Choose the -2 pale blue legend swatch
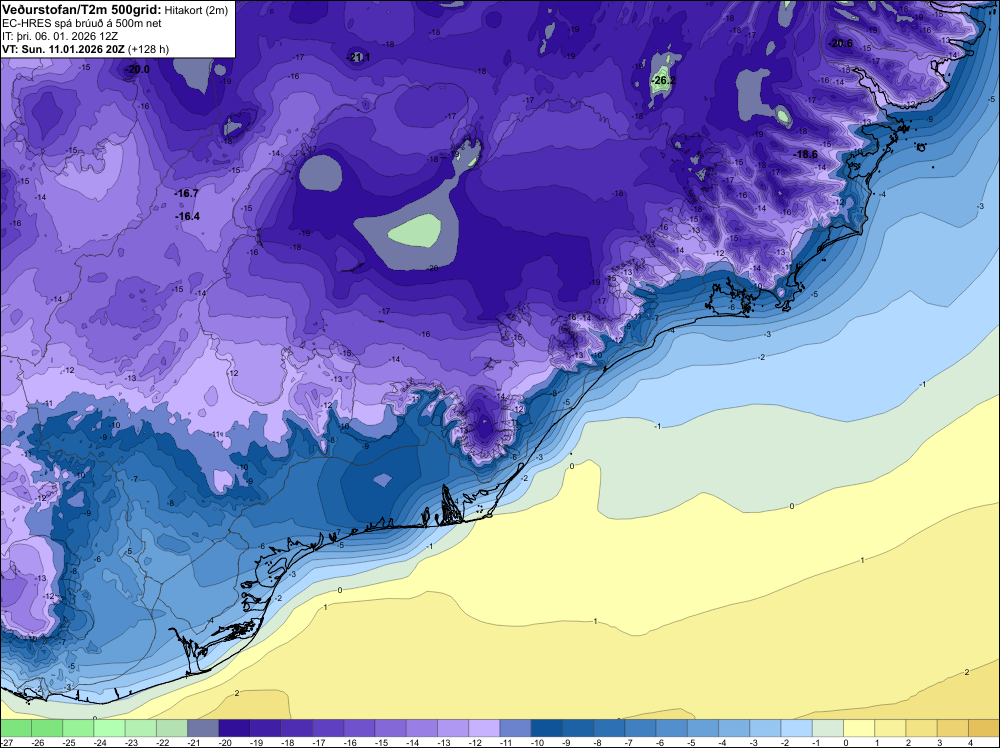The height and width of the screenshot is (748, 1000). (x=797, y=728)
